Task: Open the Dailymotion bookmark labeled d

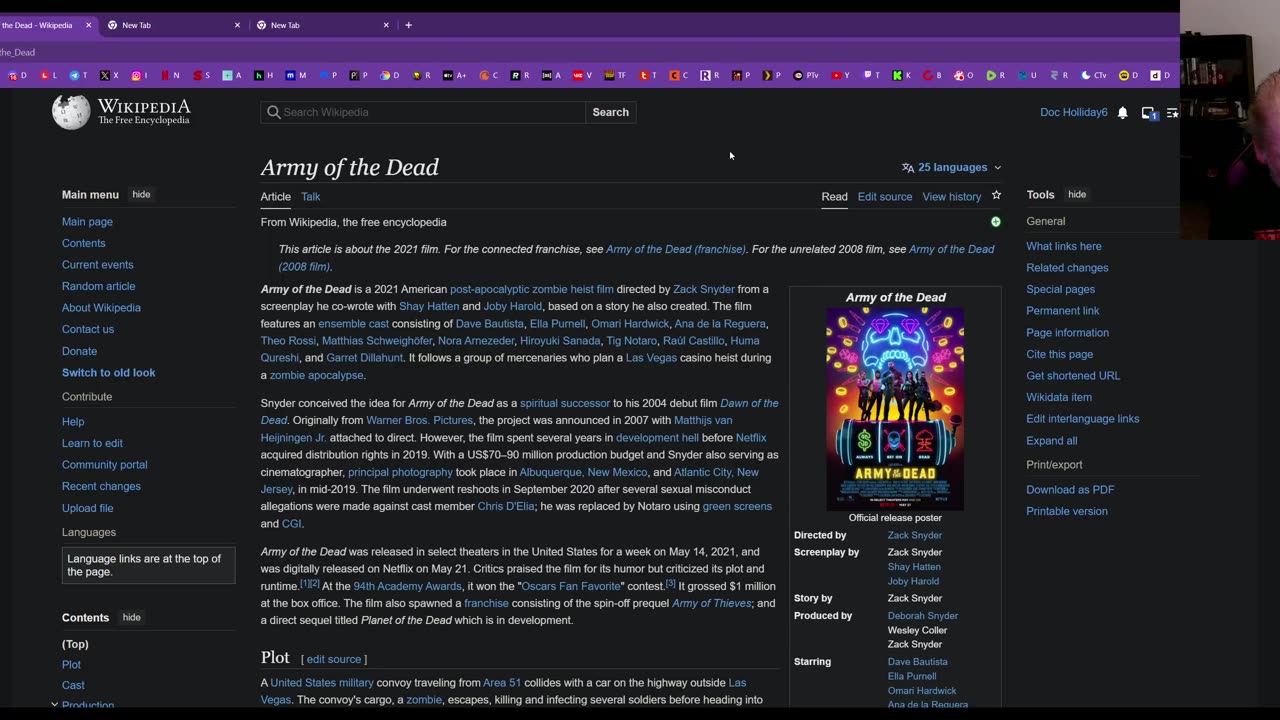Action: tap(1160, 75)
